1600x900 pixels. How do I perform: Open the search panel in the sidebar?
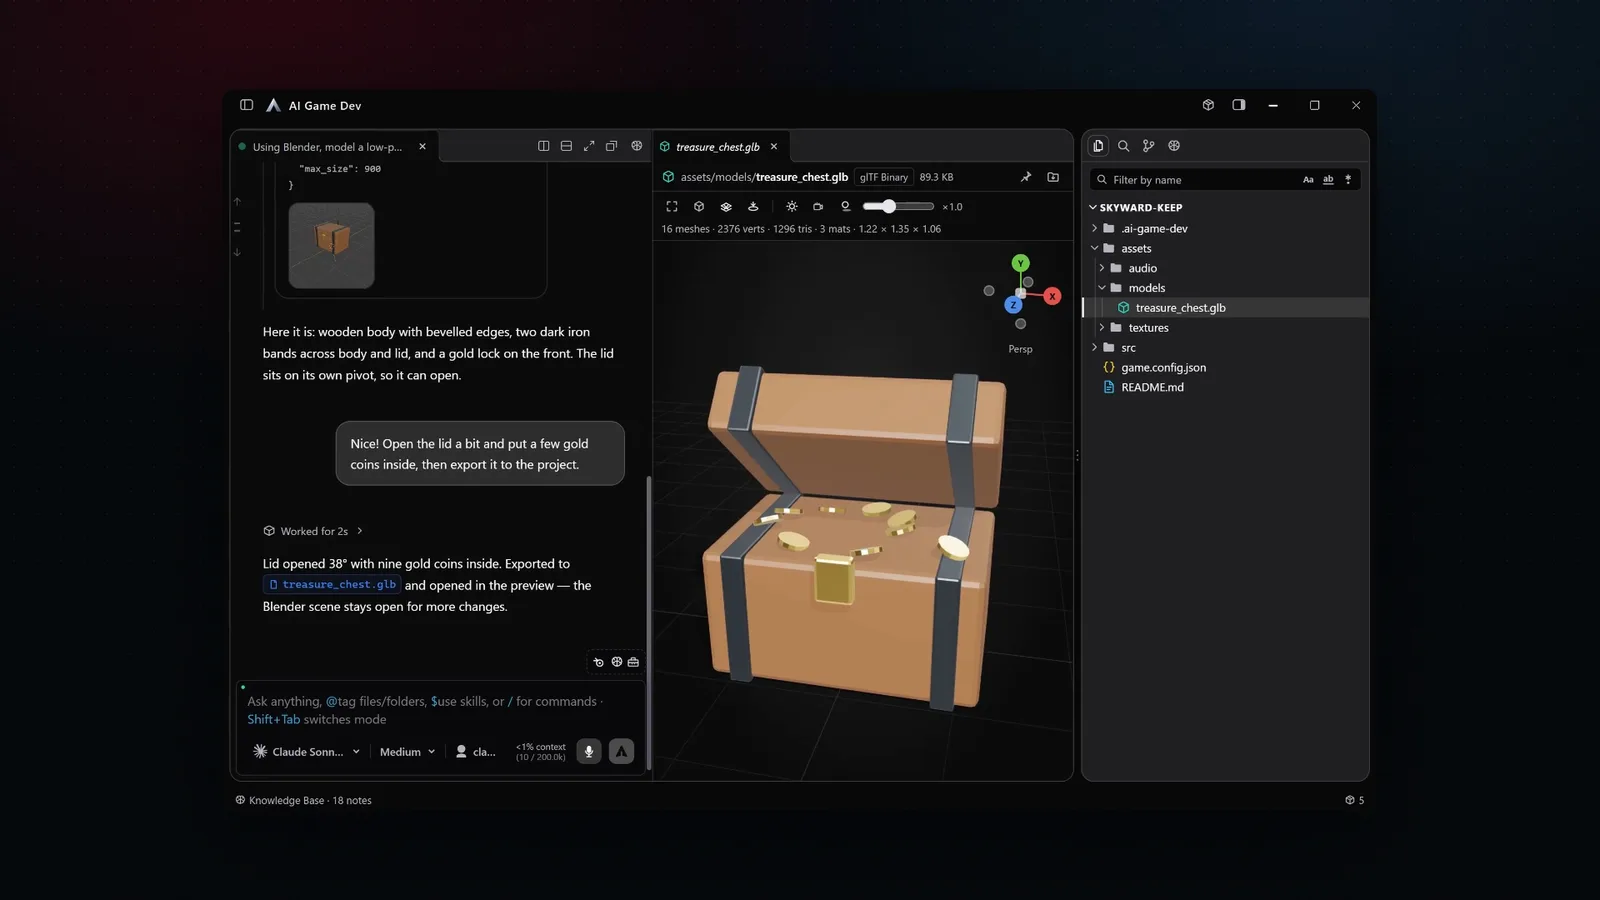click(1123, 146)
